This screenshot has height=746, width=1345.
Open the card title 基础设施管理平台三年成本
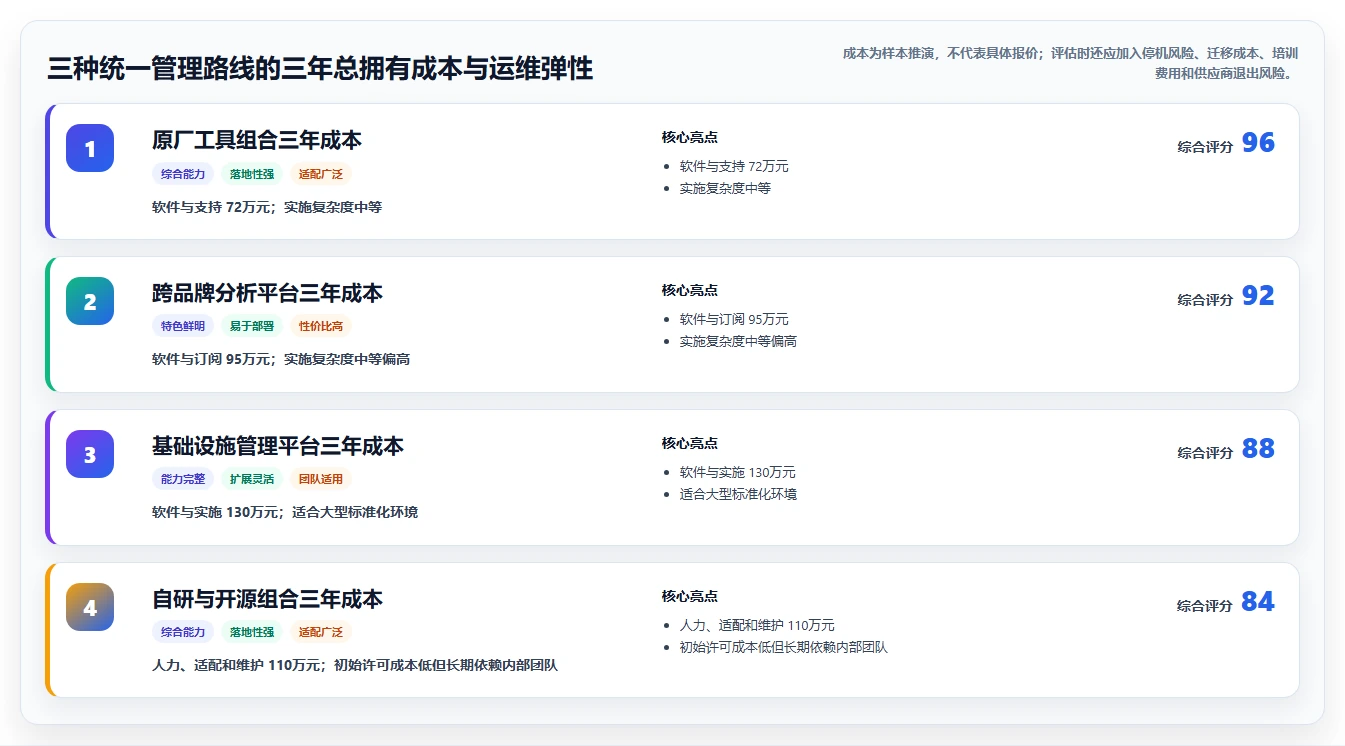pyautogui.click(x=278, y=446)
